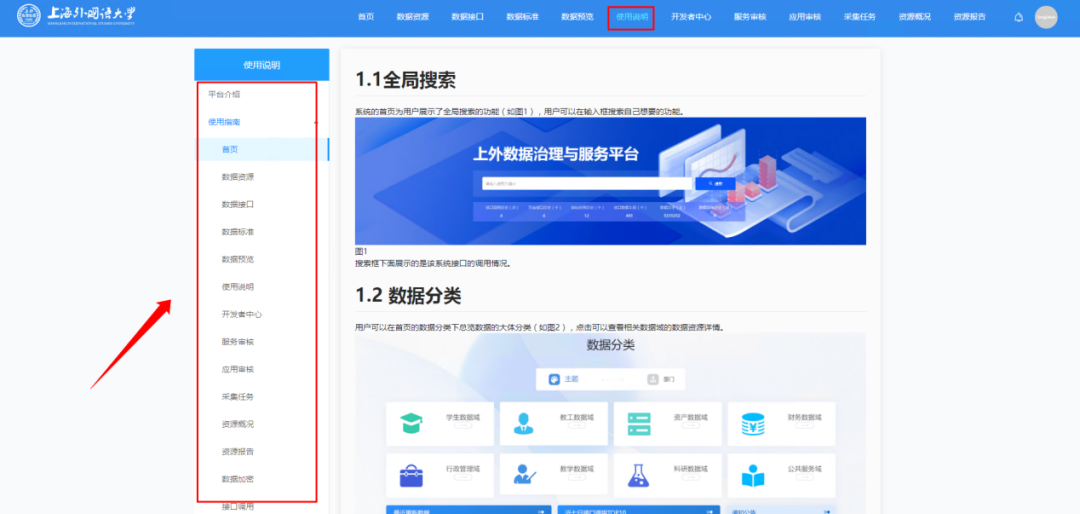Open 资源概况 in the top navigation
Viewport: 1080px width, 514px height.
tap(915, 17)
